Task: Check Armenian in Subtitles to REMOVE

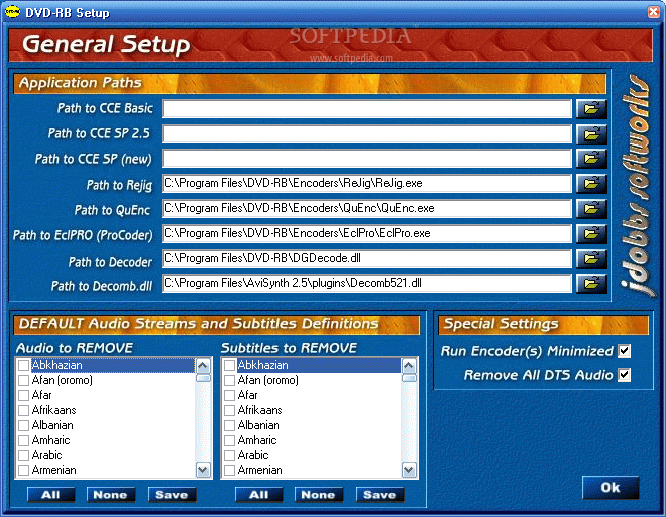Action: (x=230, y=470)
